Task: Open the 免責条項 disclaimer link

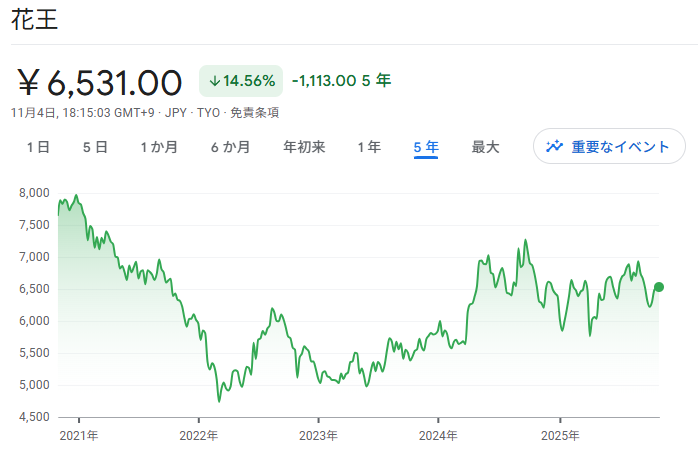Action: coord(254,113)
